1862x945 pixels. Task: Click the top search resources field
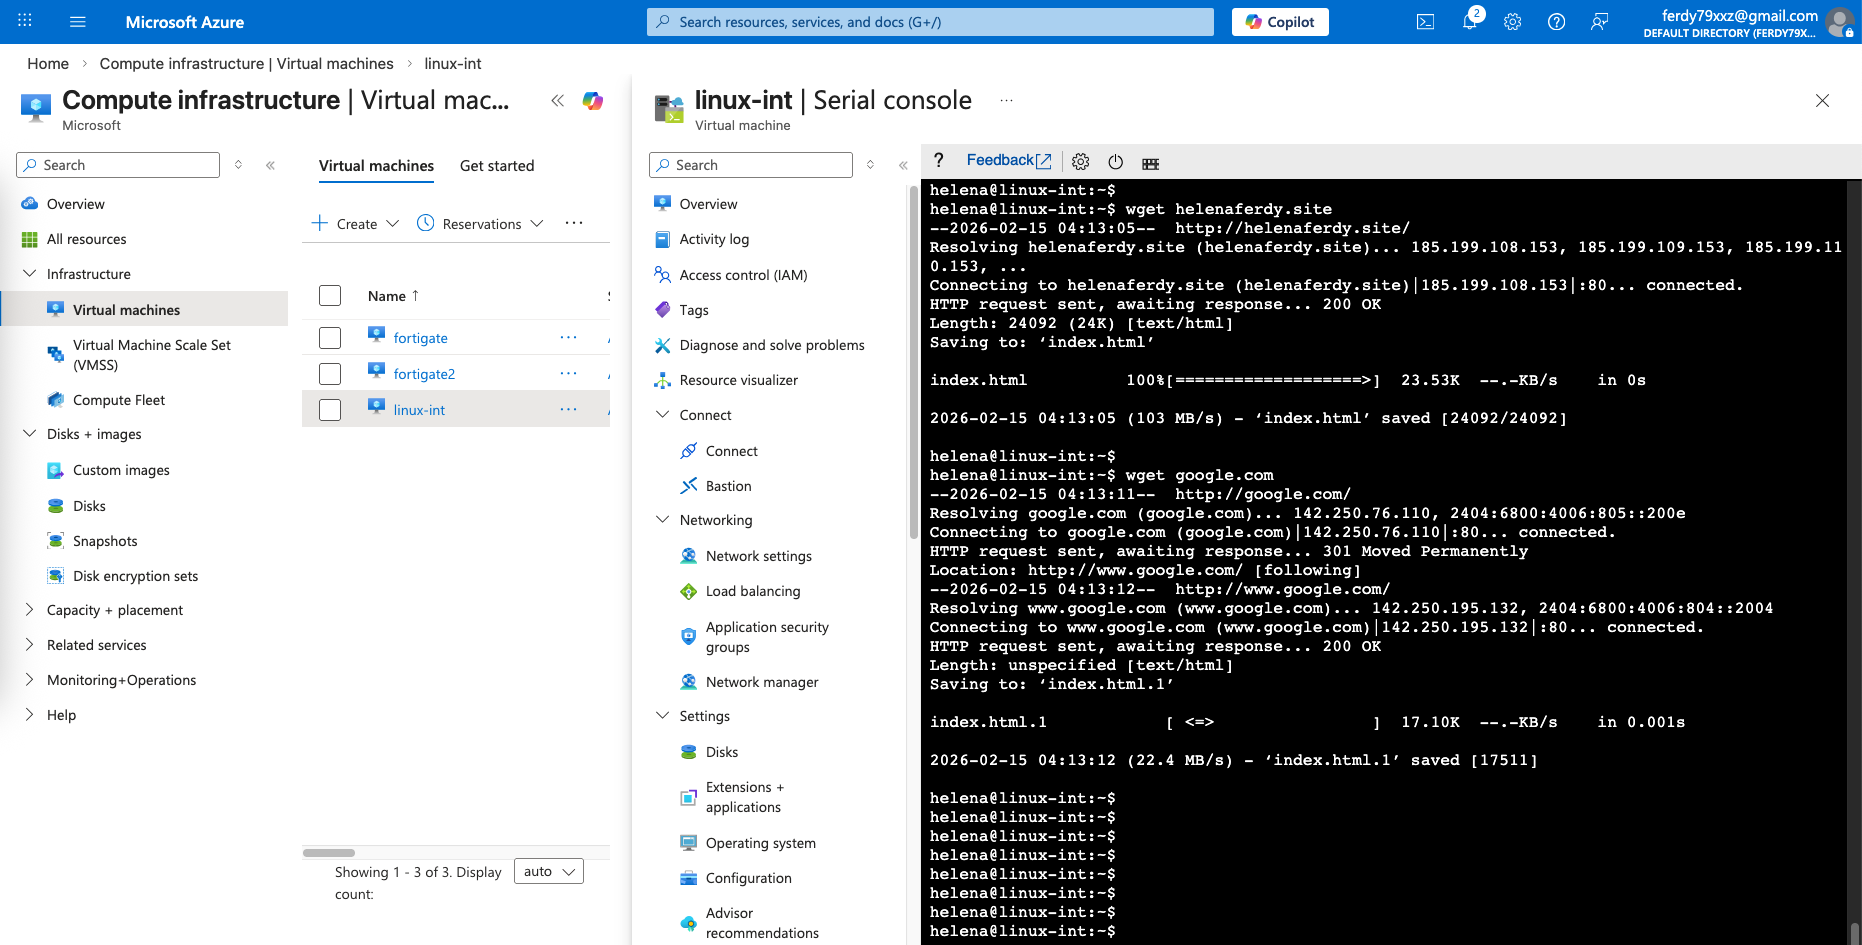point(930,22)
